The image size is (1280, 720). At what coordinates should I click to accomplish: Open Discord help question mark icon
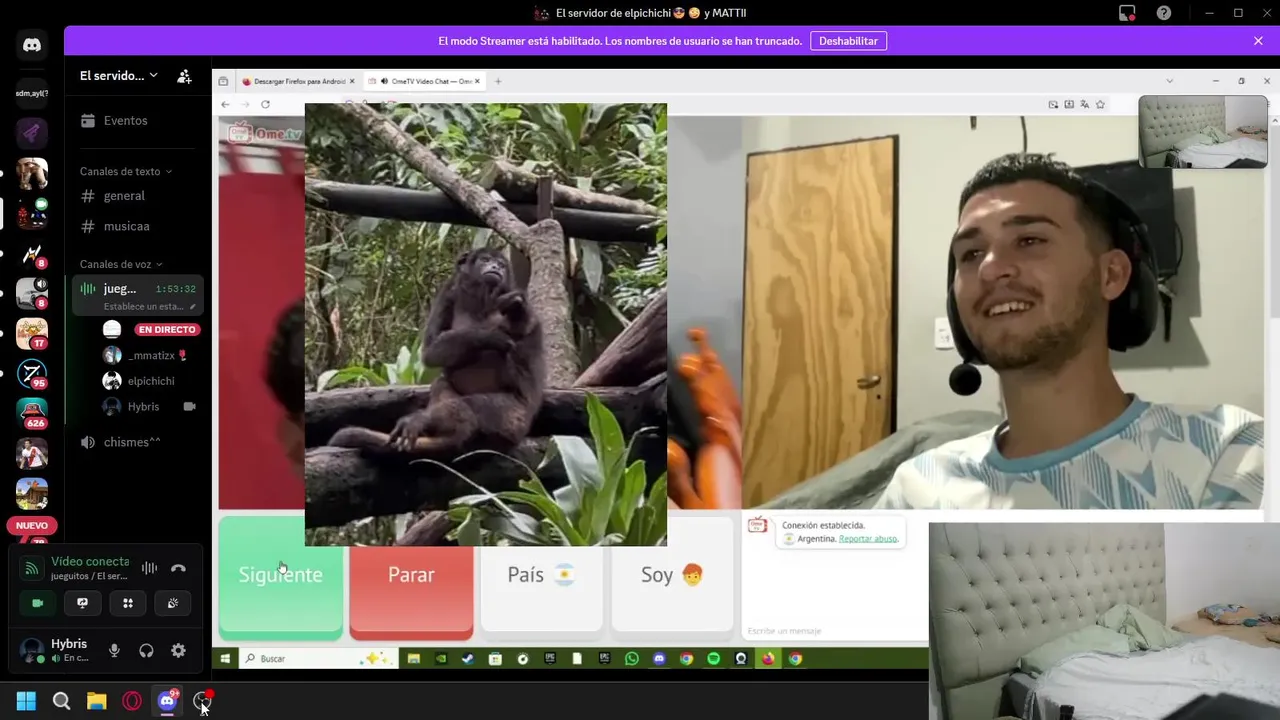pyautogui.click(x=1164, y=13)
